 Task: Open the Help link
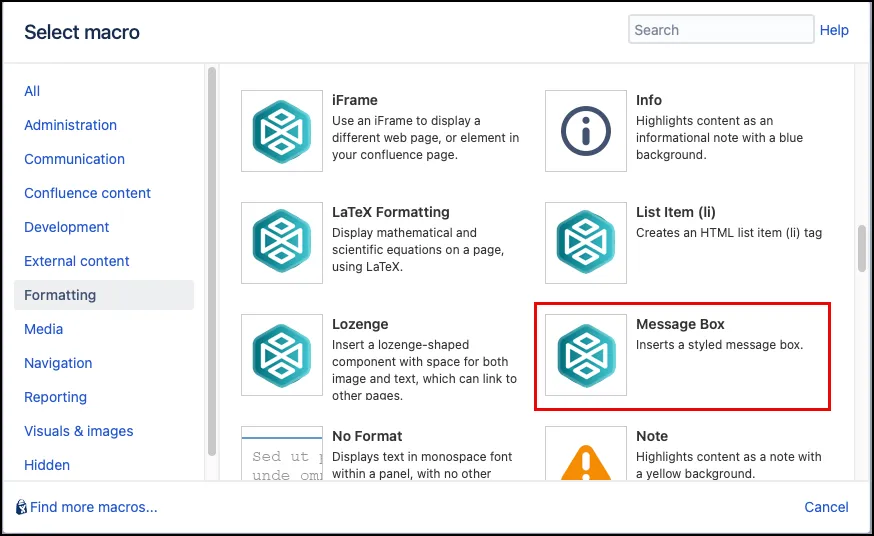834,30
